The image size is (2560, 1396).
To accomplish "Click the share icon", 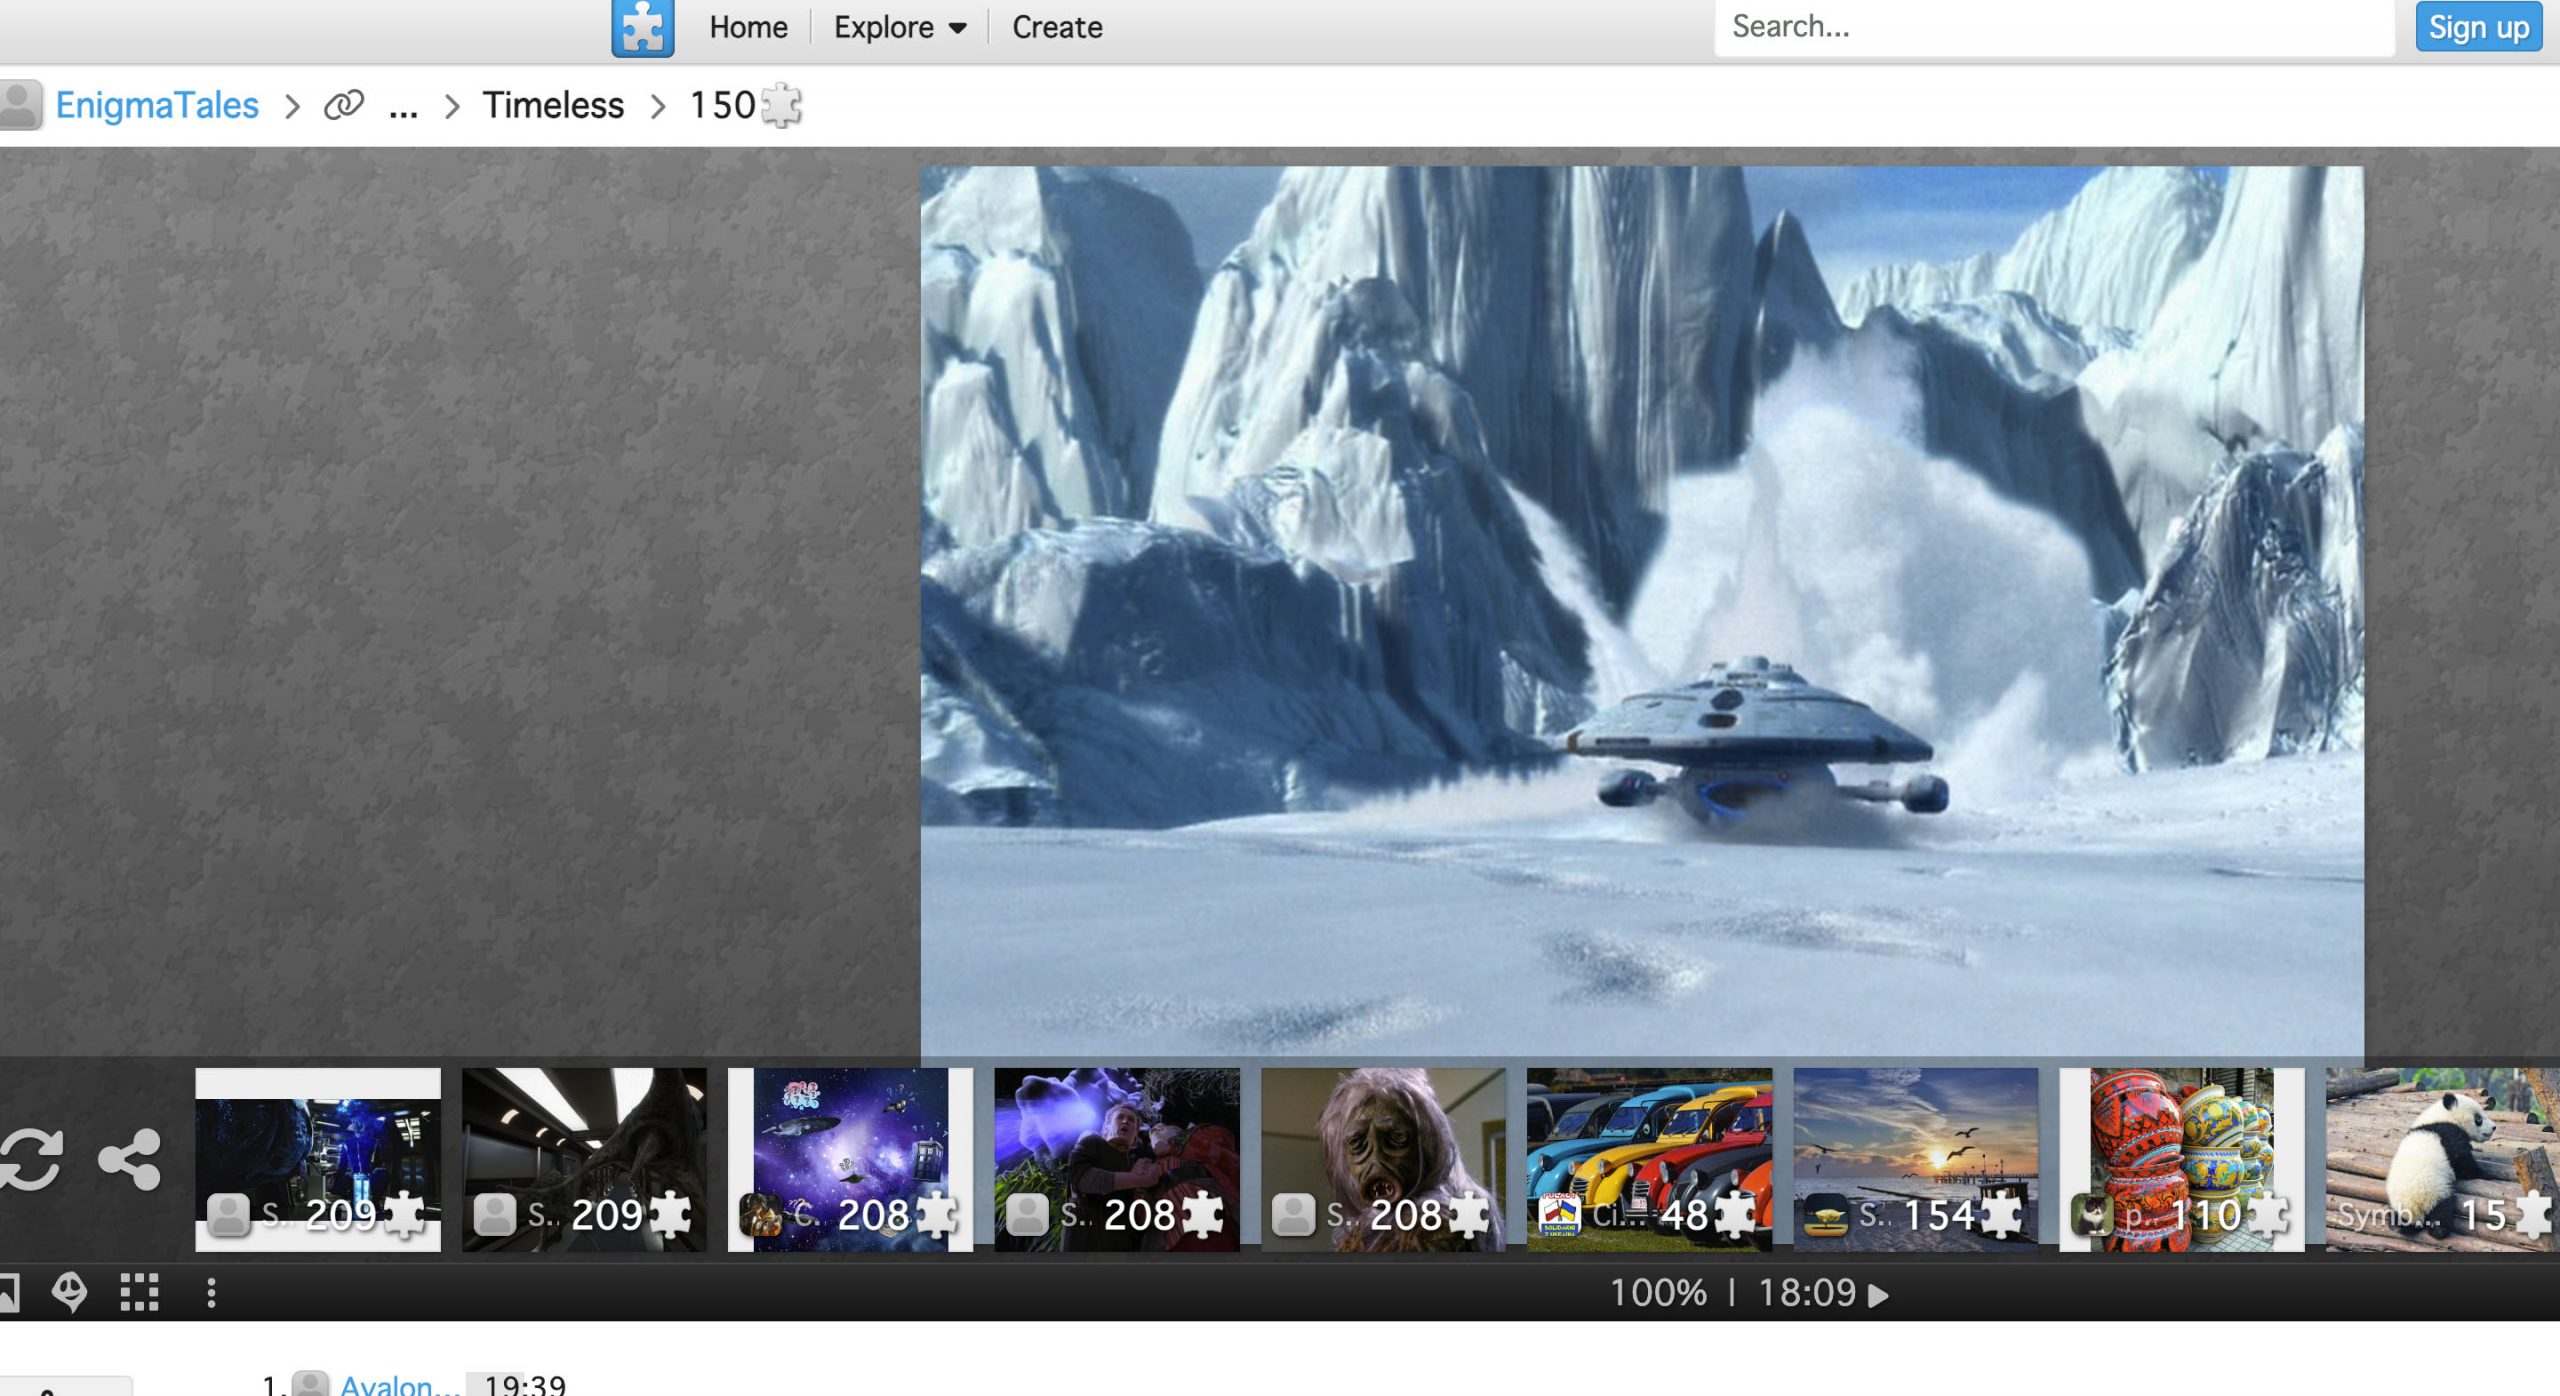I will pyautogui.click(x=130, y=1160).
